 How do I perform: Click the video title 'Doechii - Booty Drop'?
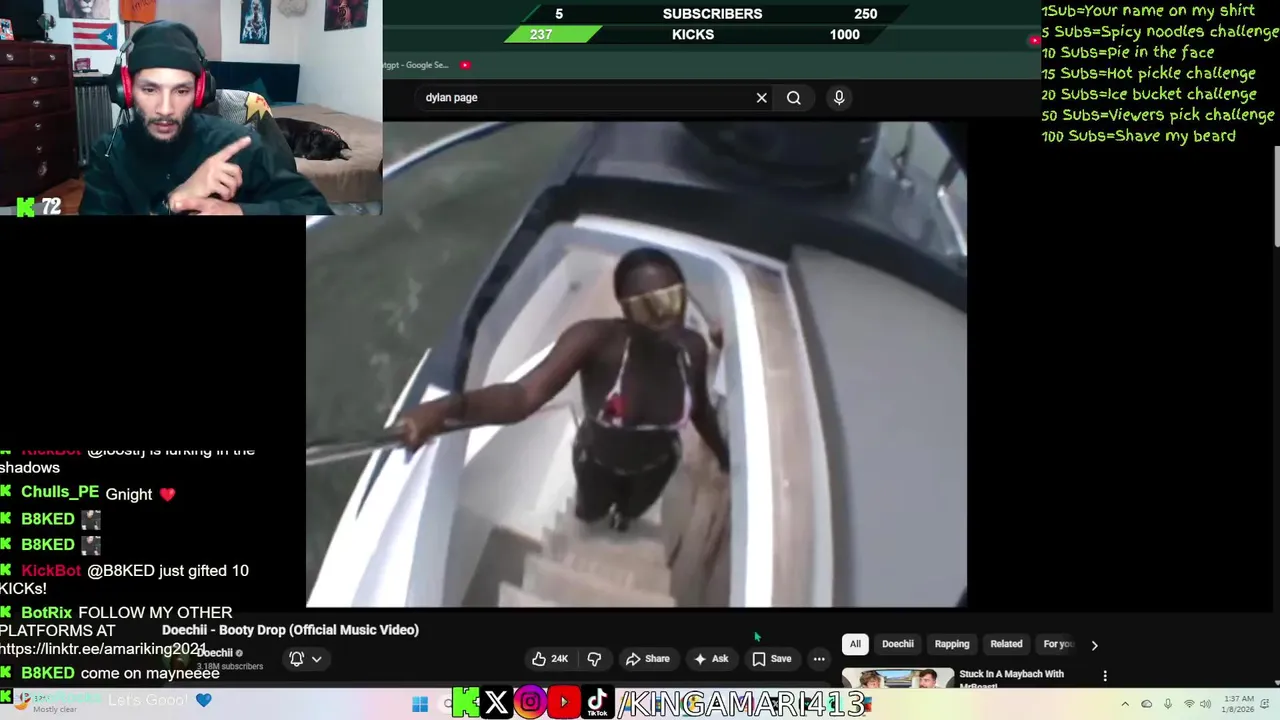(290, 630)
